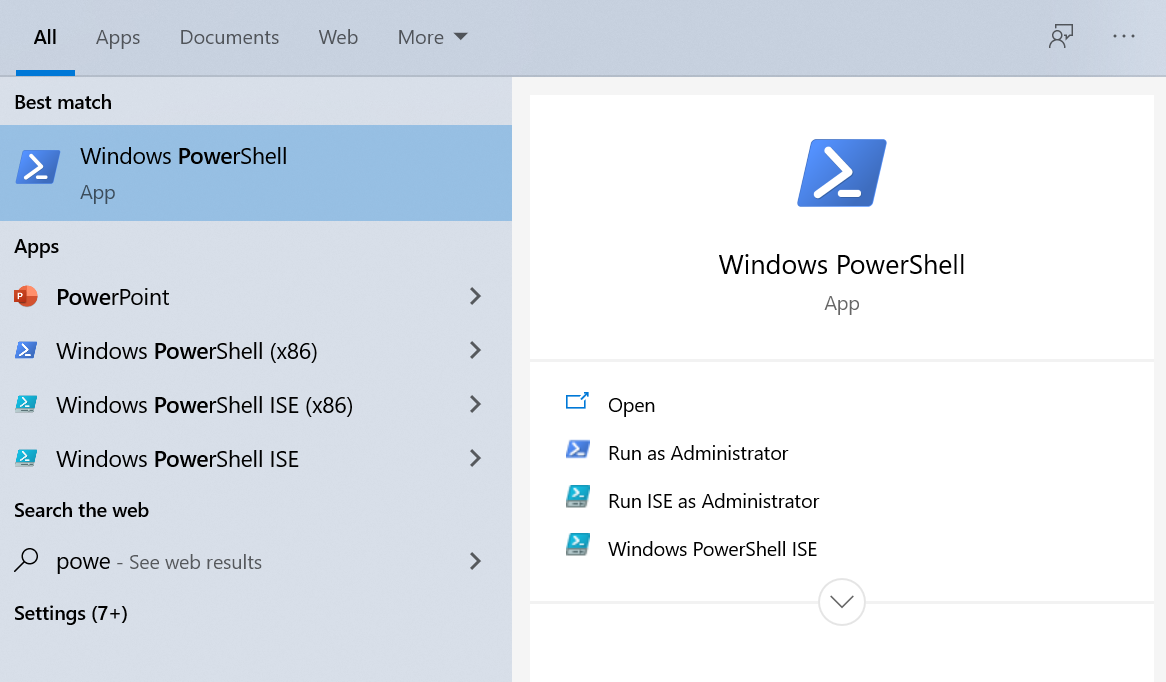Run ISE as Administrator
The height and width of the screenshot is (682, 1166).
[x=713, y=500]
